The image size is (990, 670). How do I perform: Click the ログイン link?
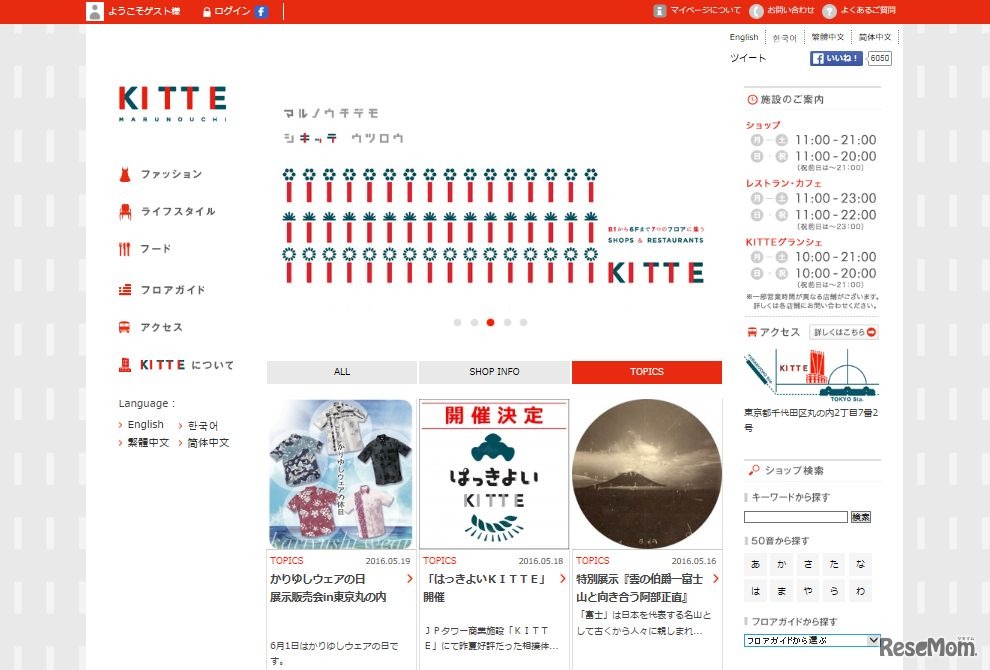[x=232, y=11]
